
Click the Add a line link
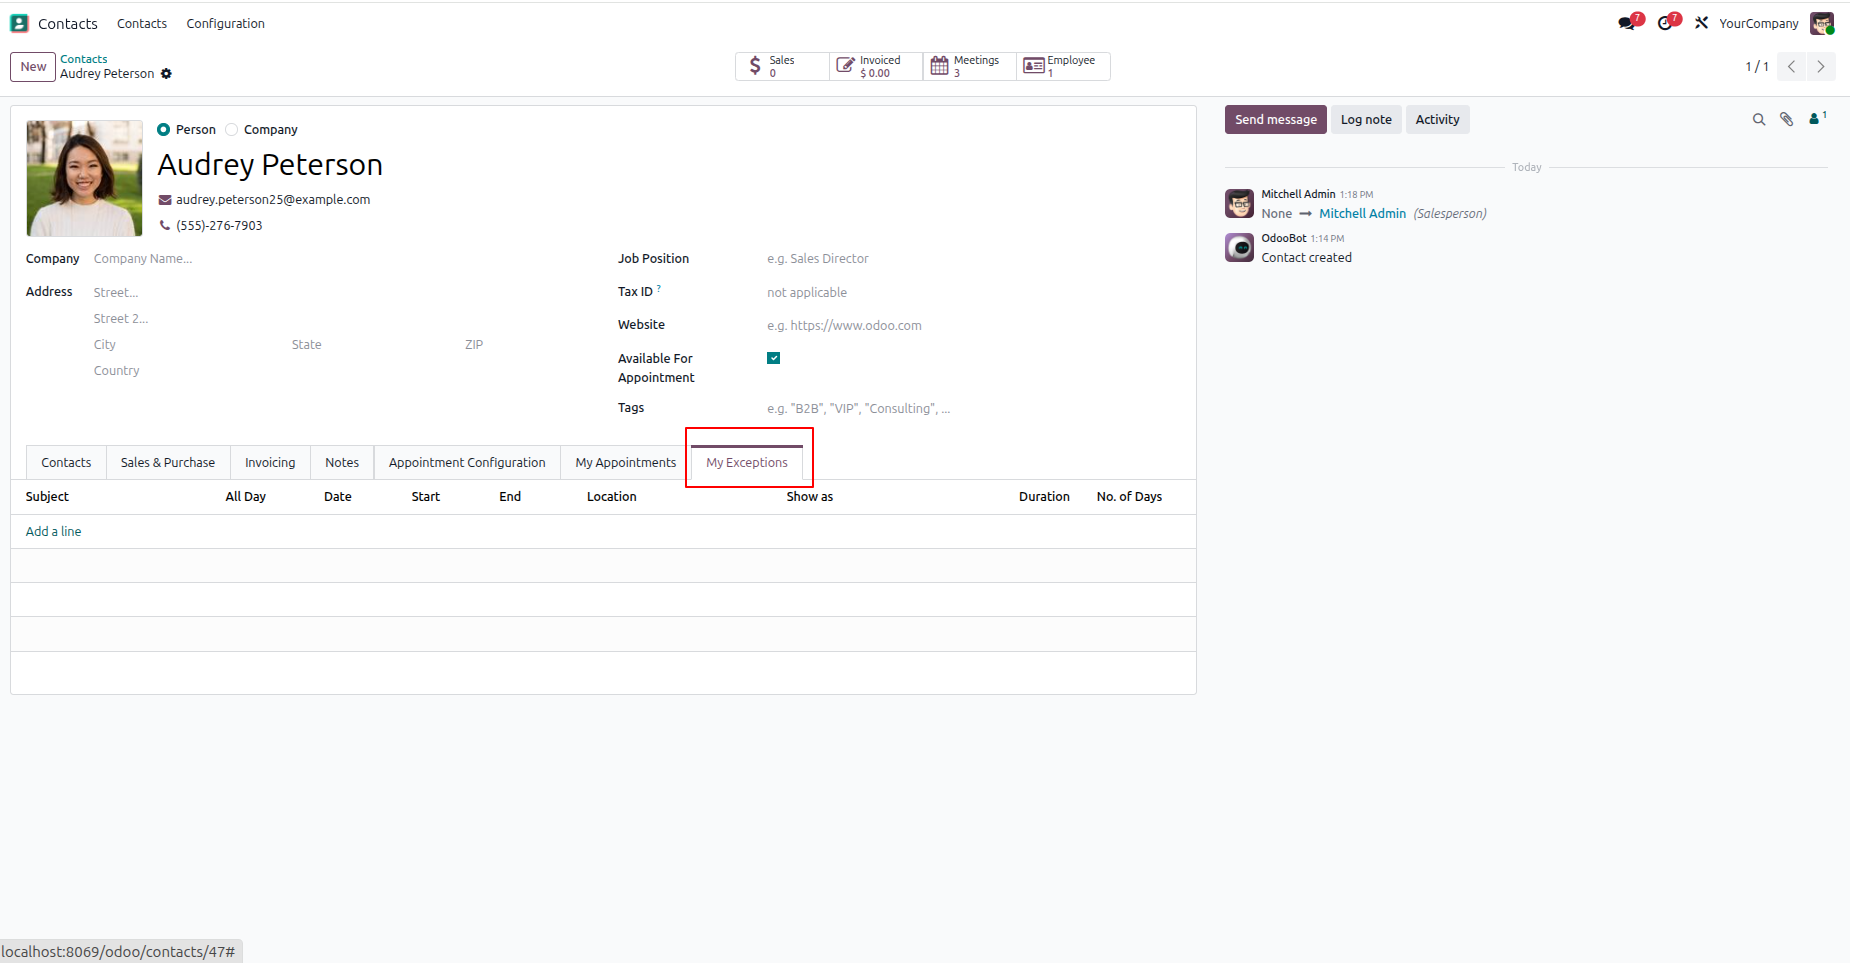(54, 532)
